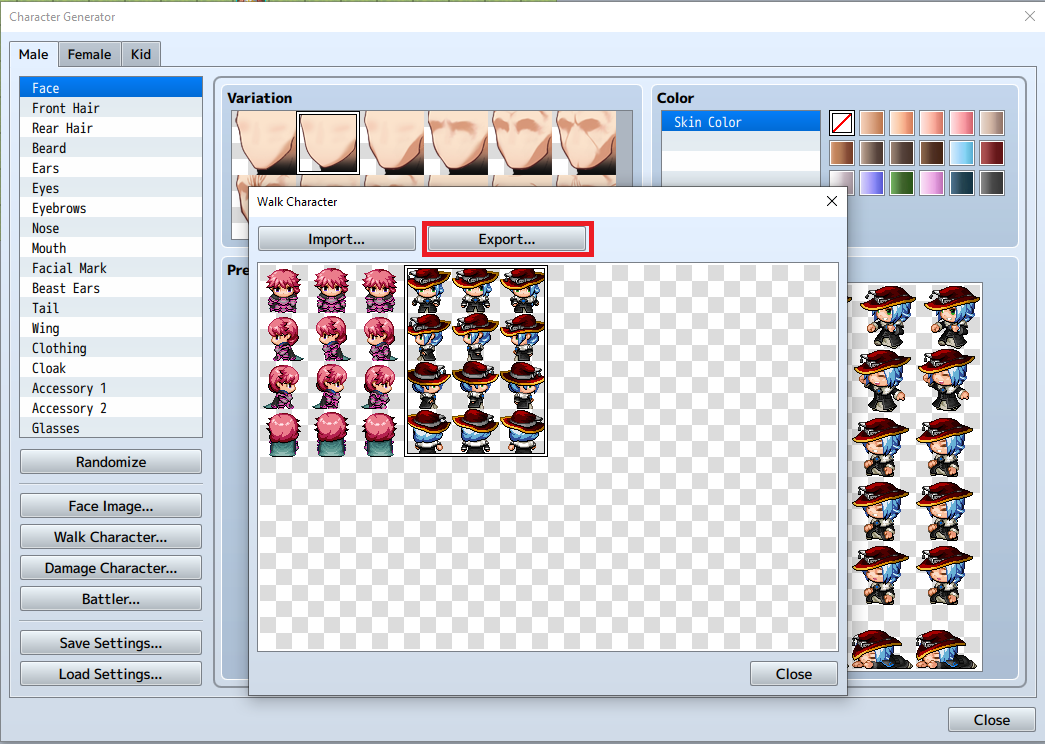Click Import in Walk Character dialog
The width and height of the screenshot is (1045, 744).
pos(337,239)
